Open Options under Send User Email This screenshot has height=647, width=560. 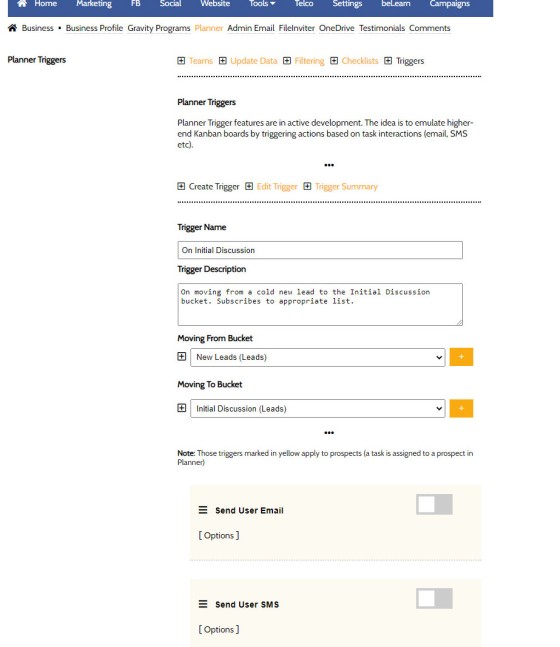(219, 536)
